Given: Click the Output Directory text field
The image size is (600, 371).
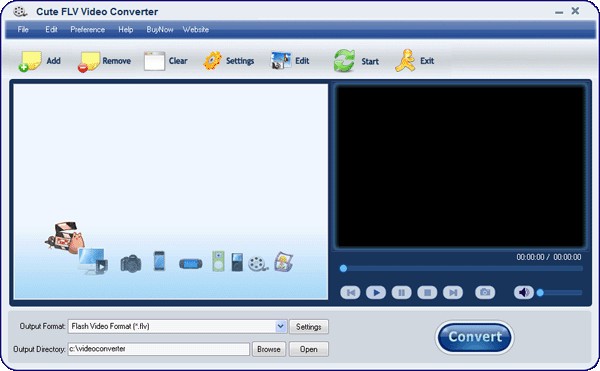Looking at the screenshot, I should pyautogui.click(x=159, y=349).
